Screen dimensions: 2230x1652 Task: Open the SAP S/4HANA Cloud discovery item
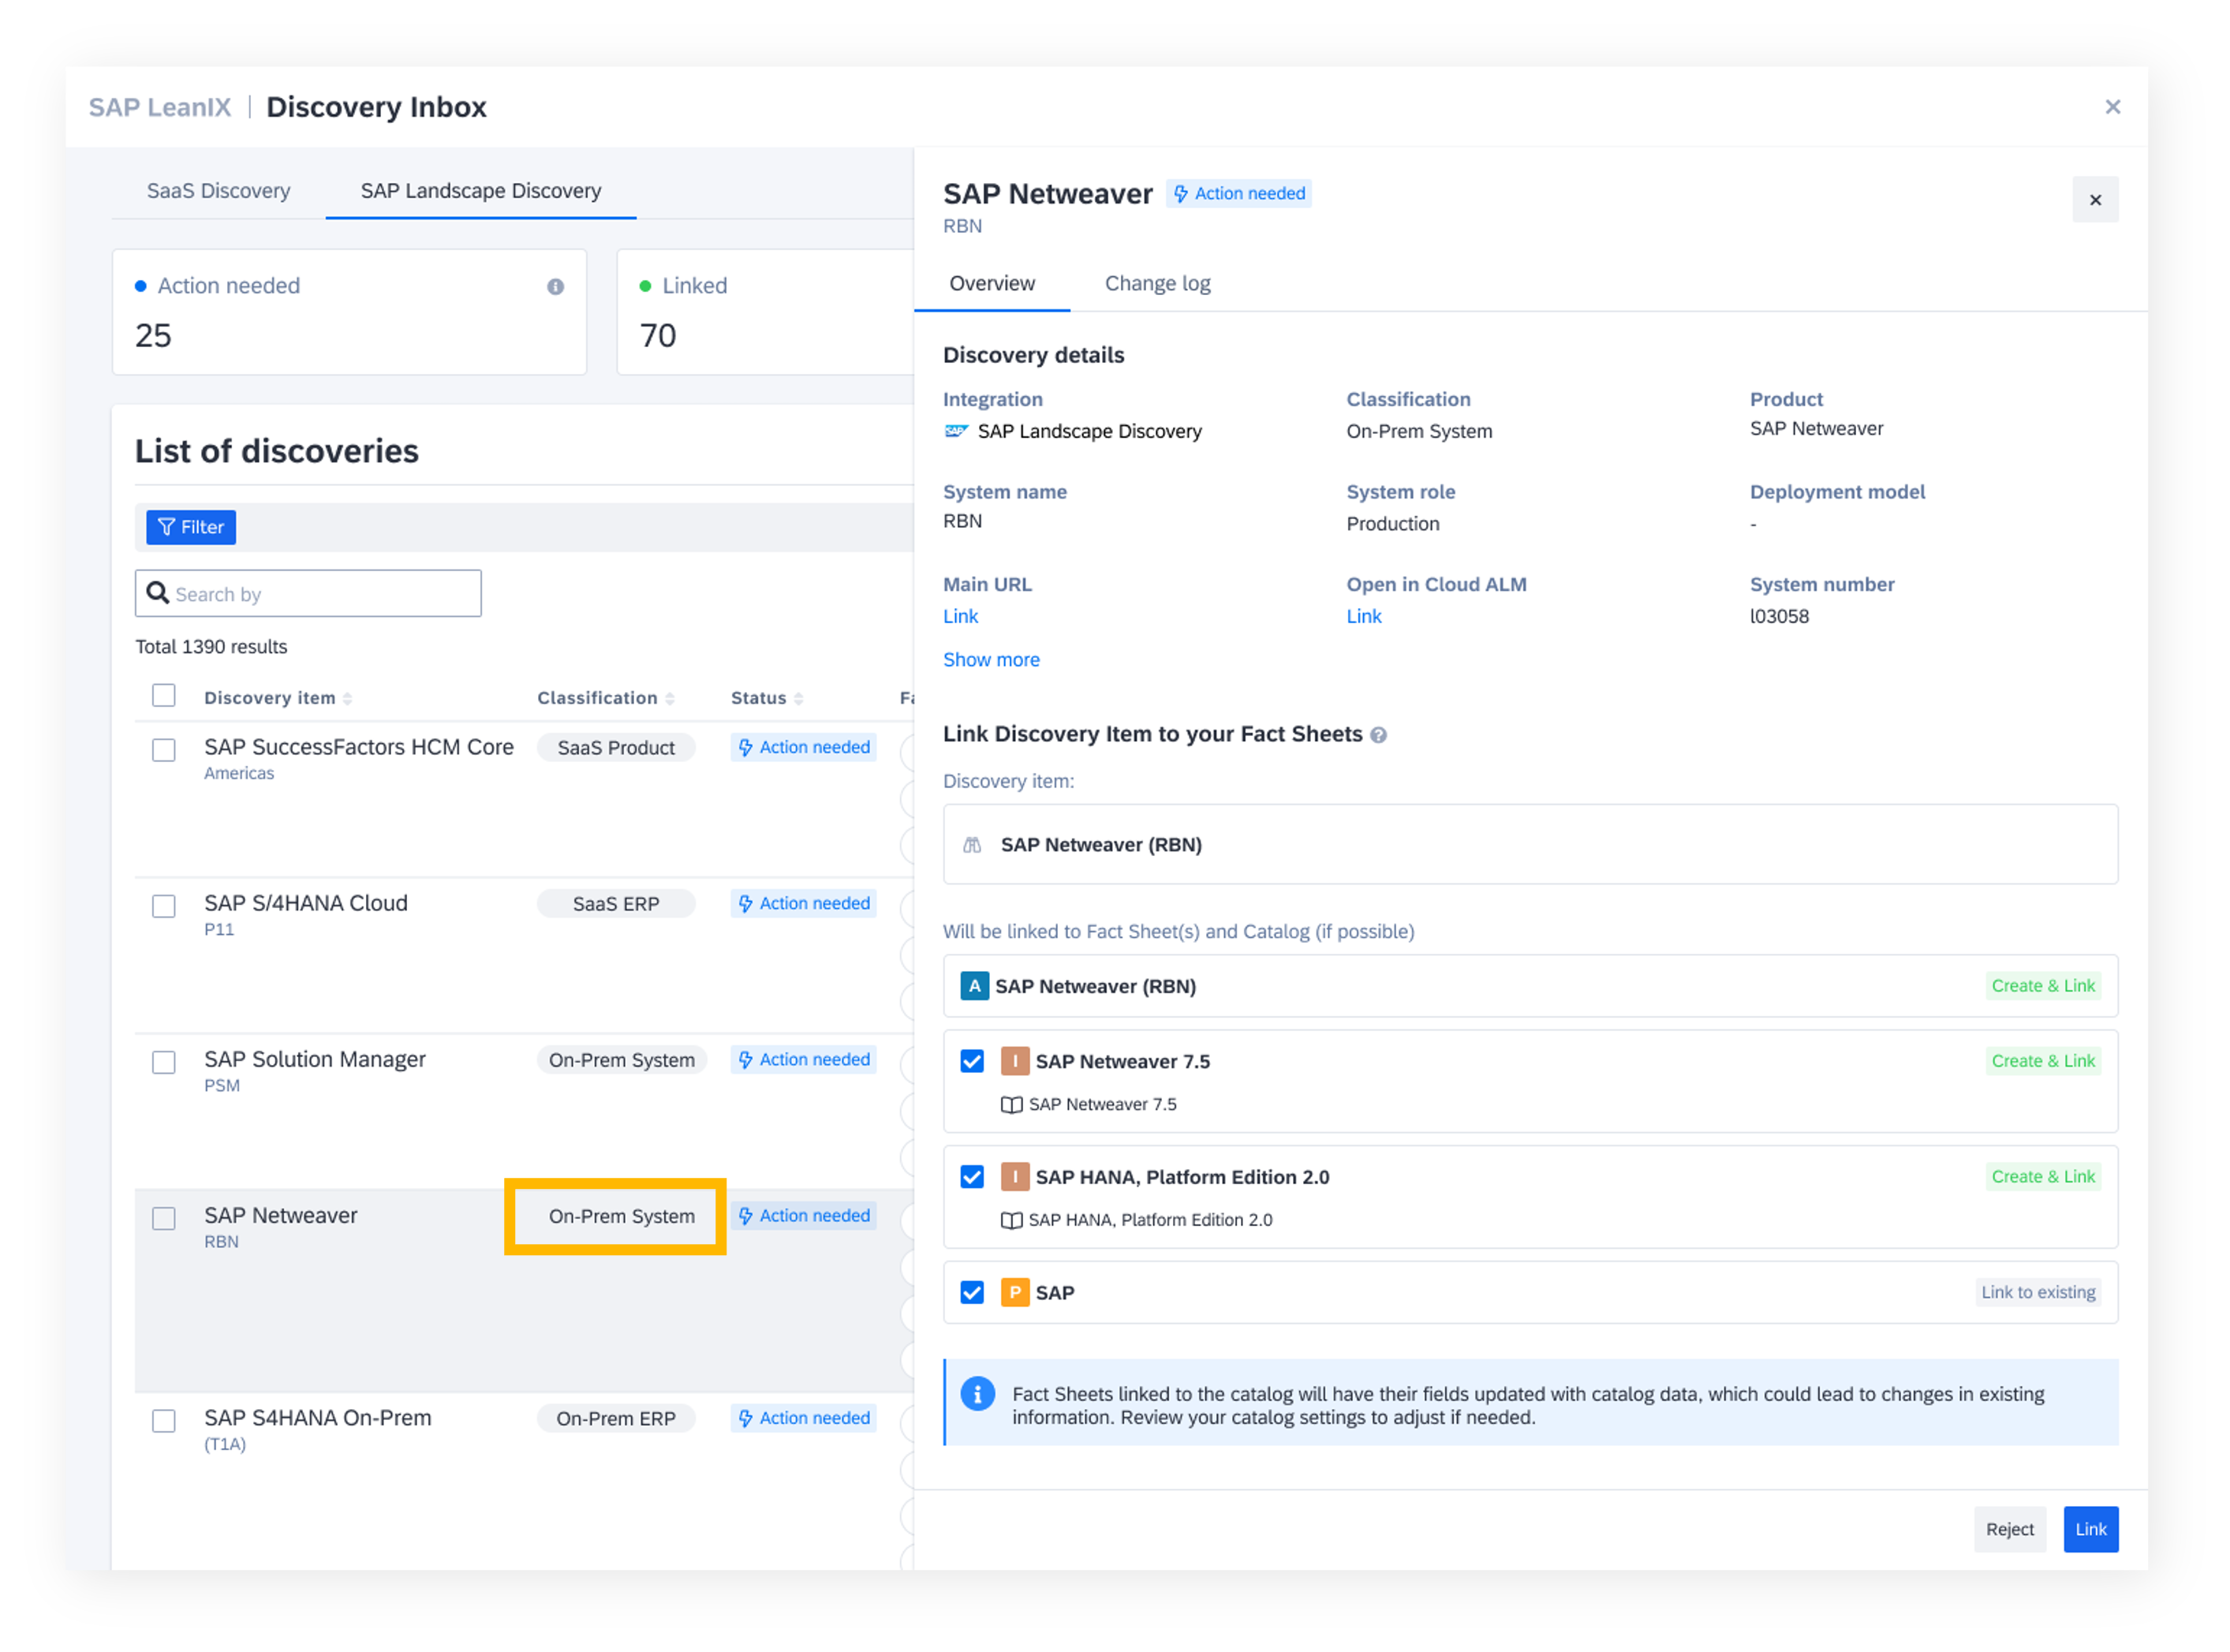305,904
